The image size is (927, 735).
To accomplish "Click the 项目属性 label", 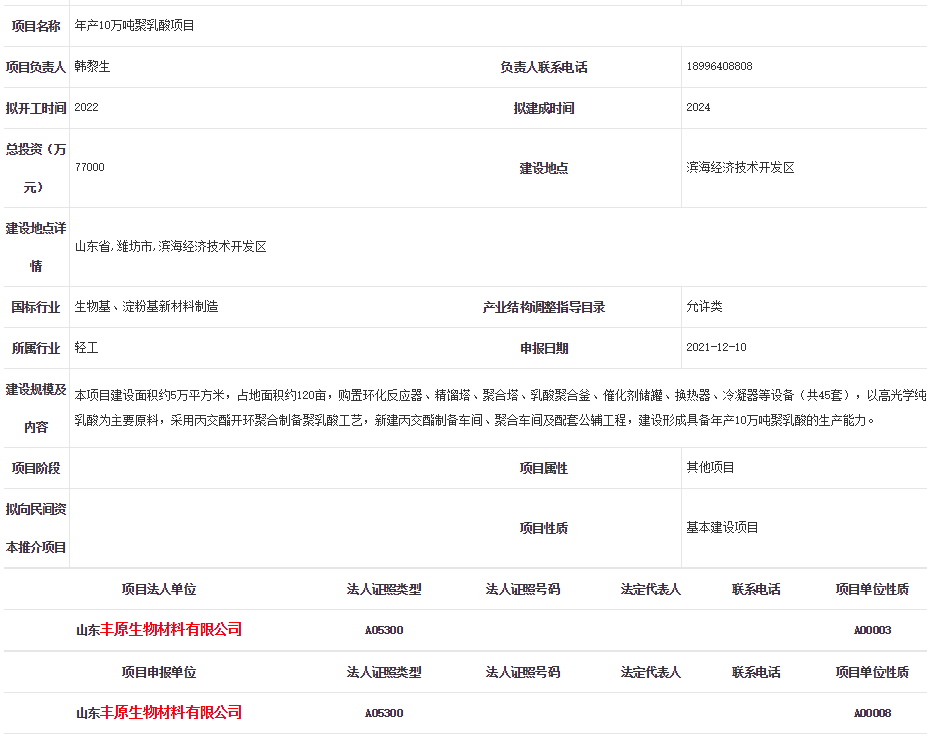I will click(544, 468).
